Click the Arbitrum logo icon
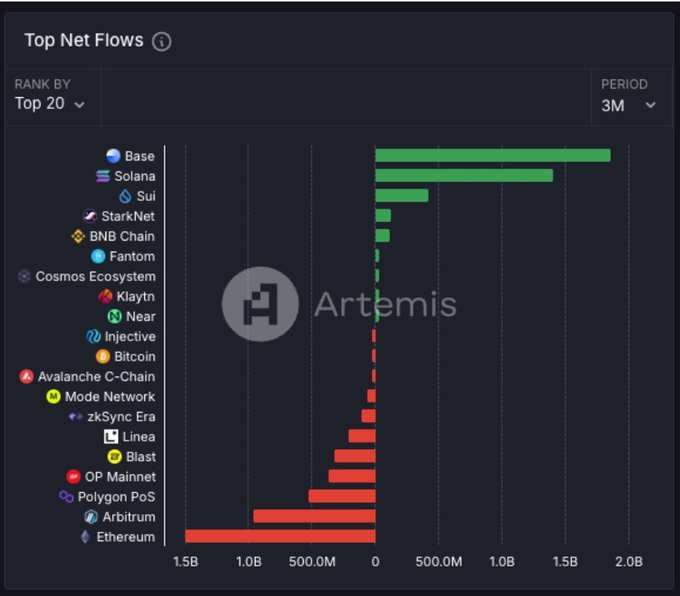Image resolution: width=680 pixels, height=596 pixels. (x=91, y=517)
